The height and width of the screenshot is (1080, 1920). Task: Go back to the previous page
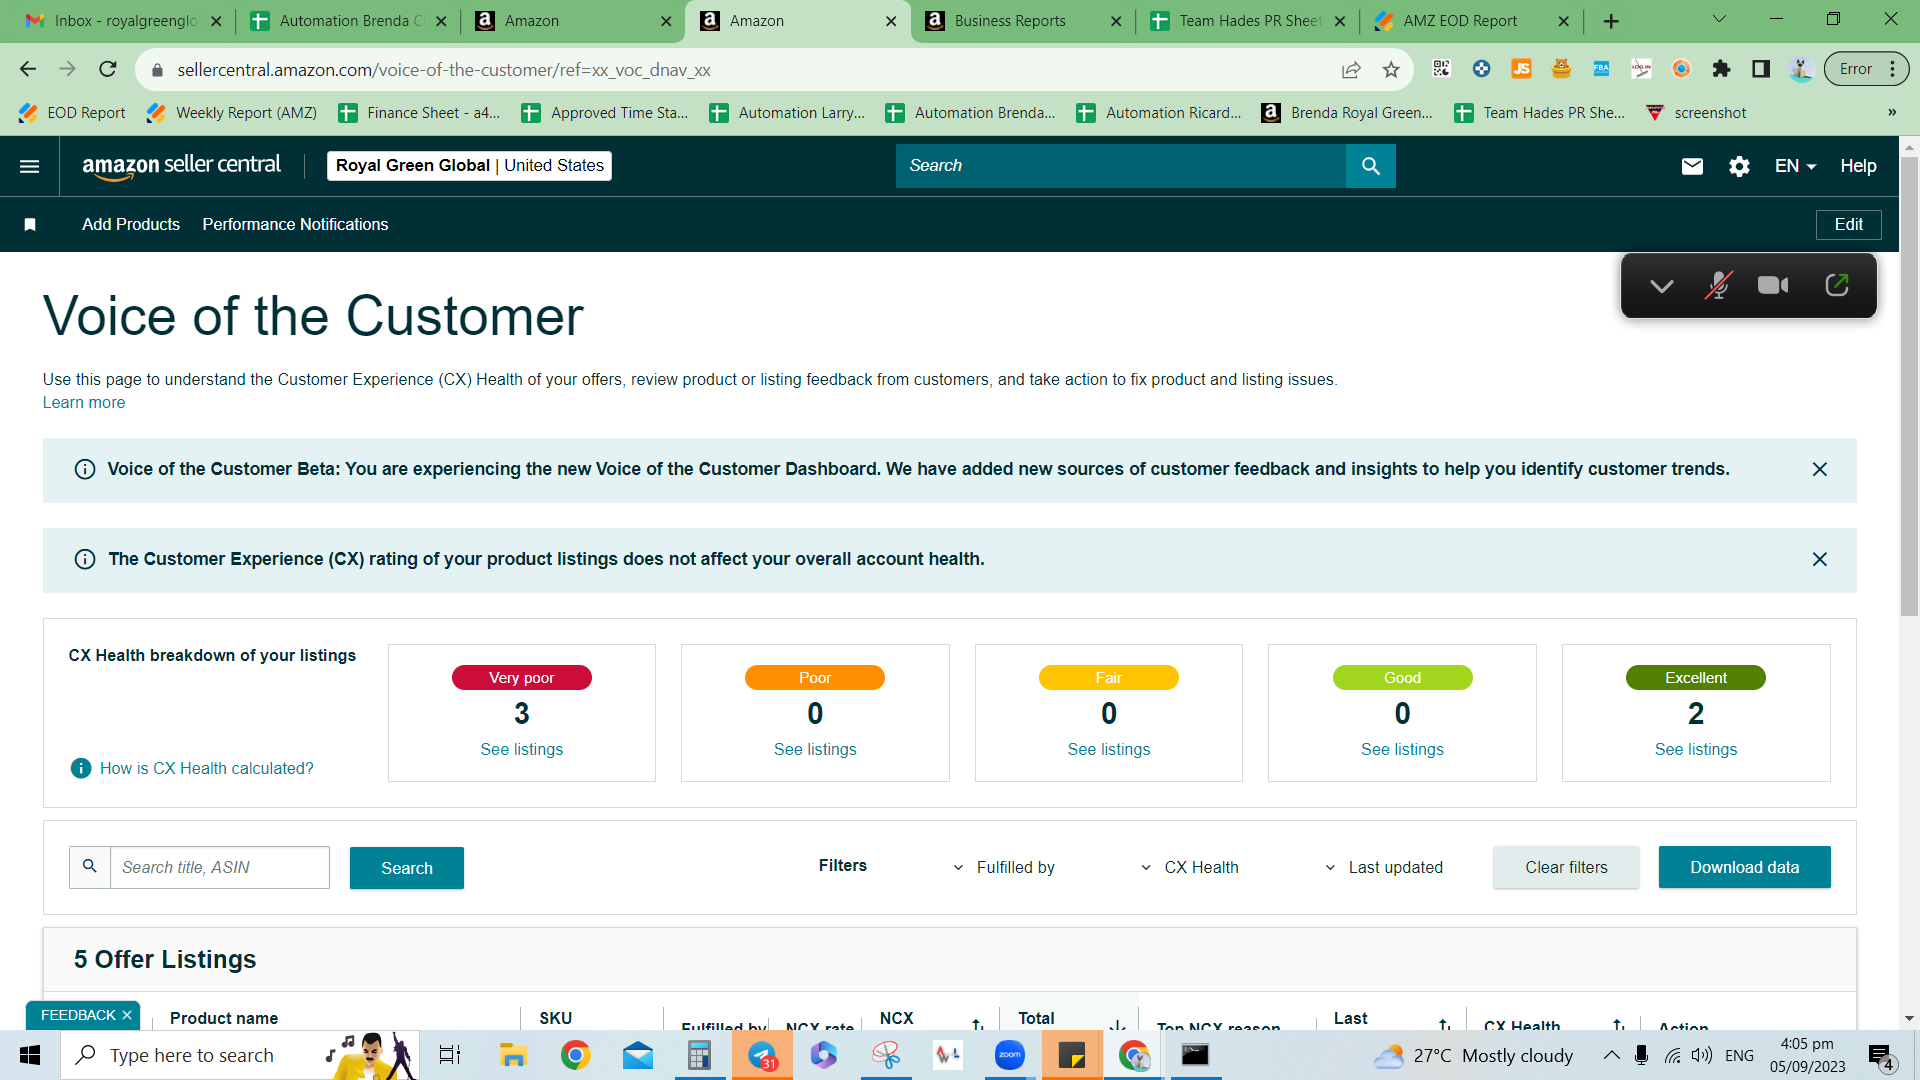coord(28,69)
